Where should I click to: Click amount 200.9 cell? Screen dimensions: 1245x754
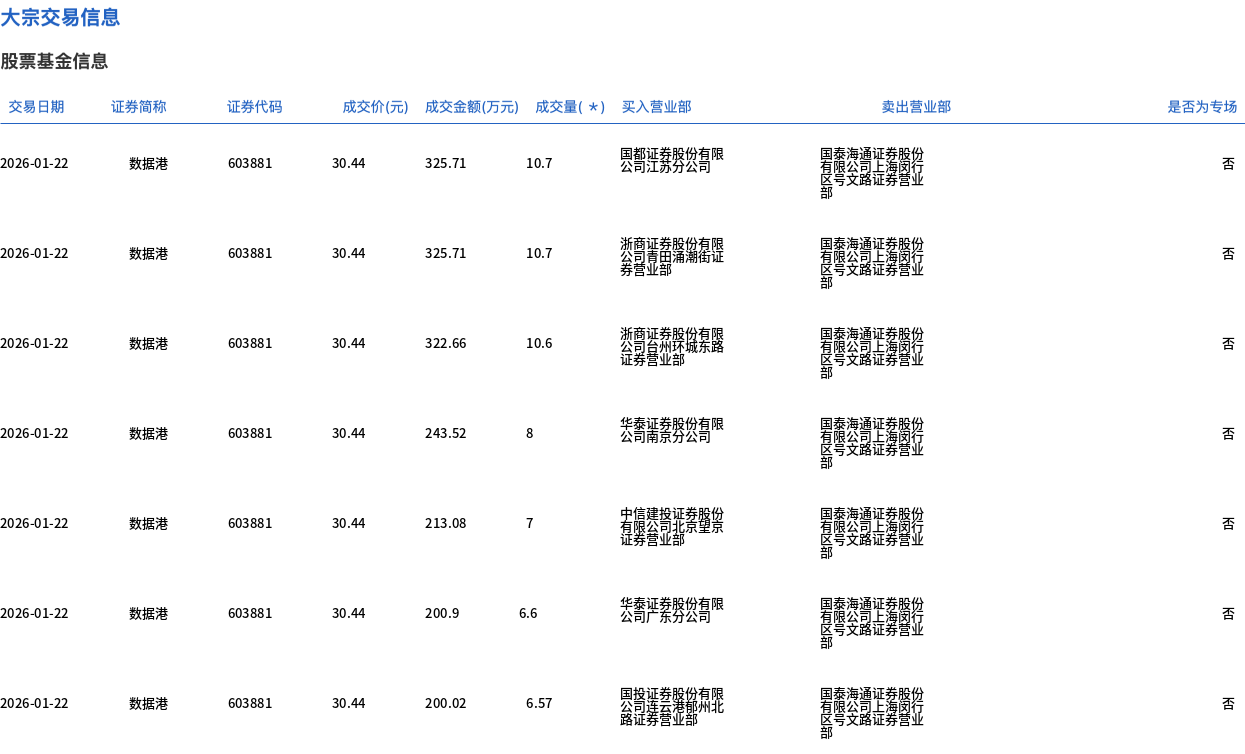coord(442,613)
